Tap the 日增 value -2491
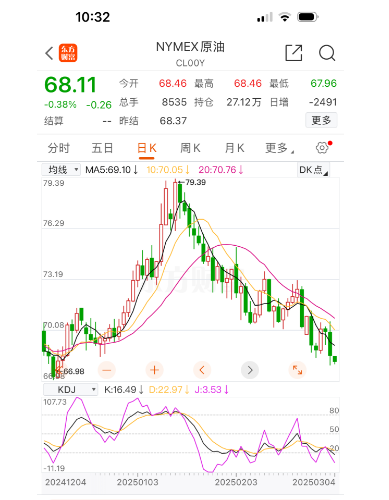This screenshot has height=500, width=389. (x=323, y=102)
